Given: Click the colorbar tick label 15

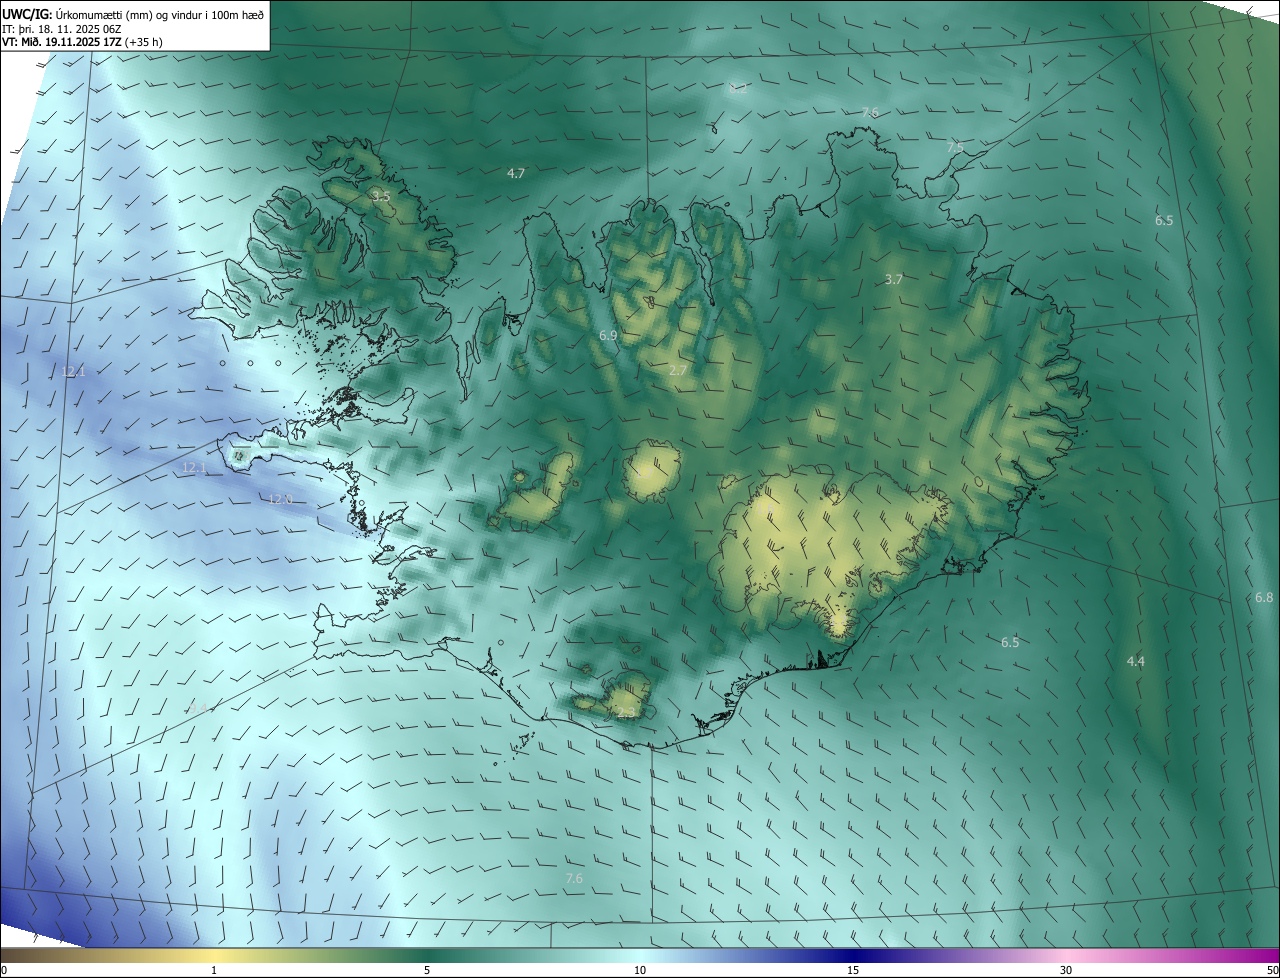Looking at the screenshot, I should [853, 971].
